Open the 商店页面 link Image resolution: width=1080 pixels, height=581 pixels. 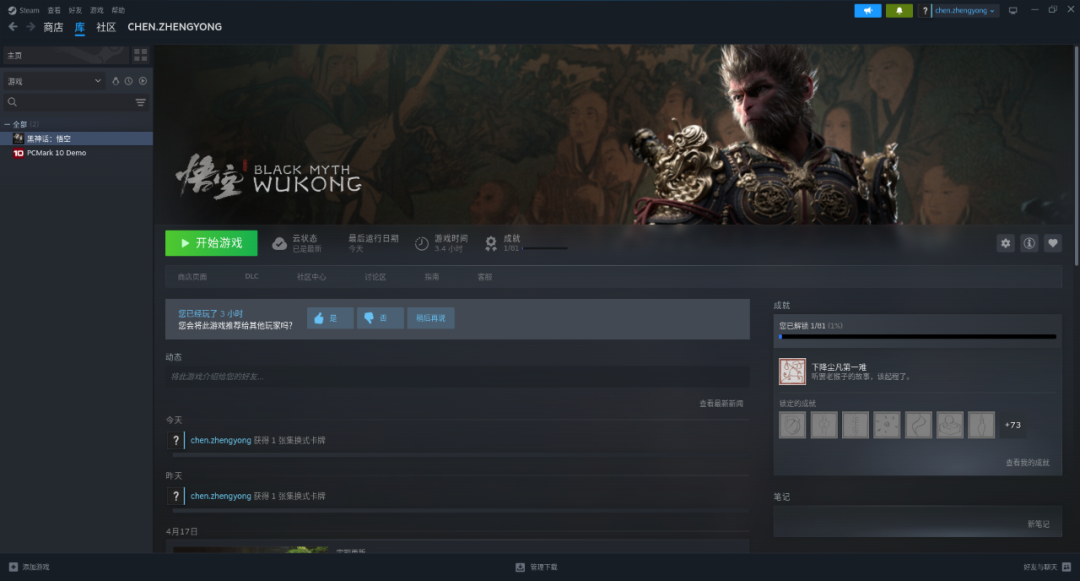click(192, 277)
